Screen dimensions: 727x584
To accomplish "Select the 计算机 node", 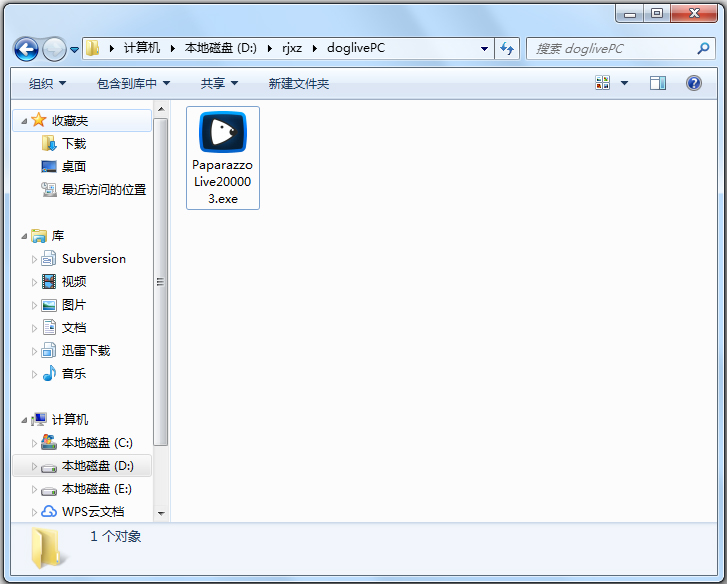I will pos(70,420).
